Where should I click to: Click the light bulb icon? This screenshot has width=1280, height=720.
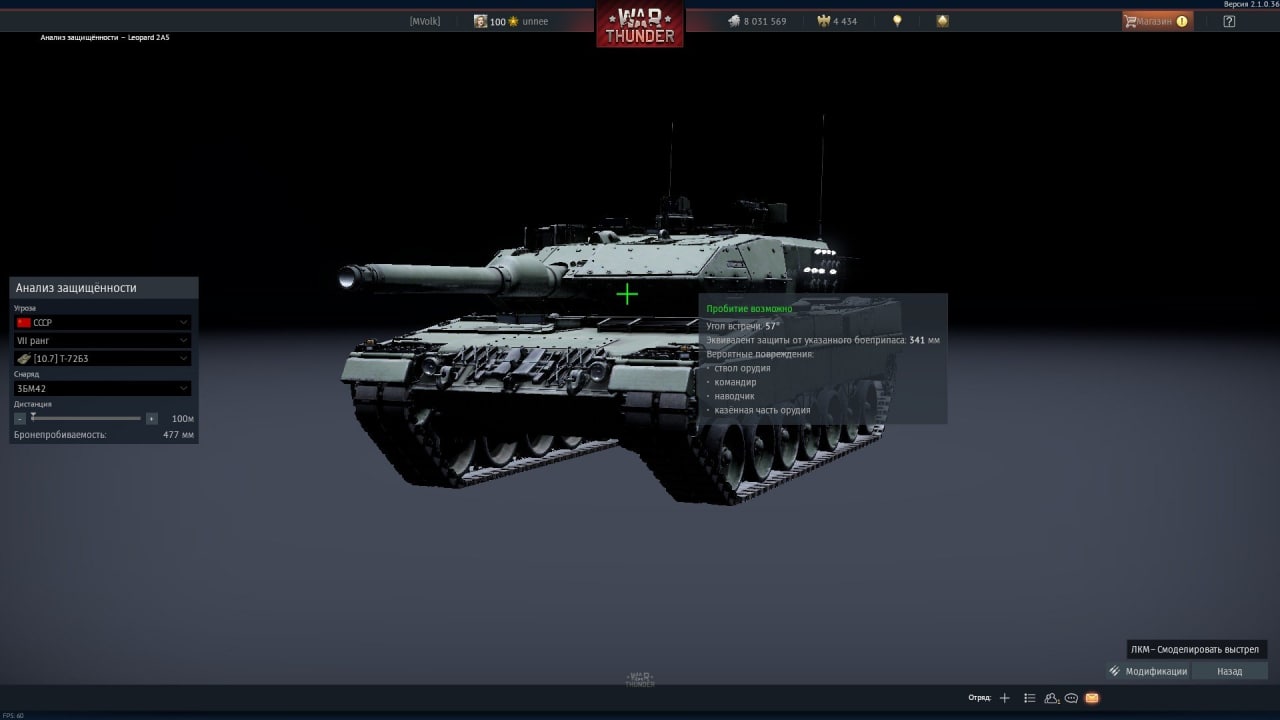pos(897,21)
